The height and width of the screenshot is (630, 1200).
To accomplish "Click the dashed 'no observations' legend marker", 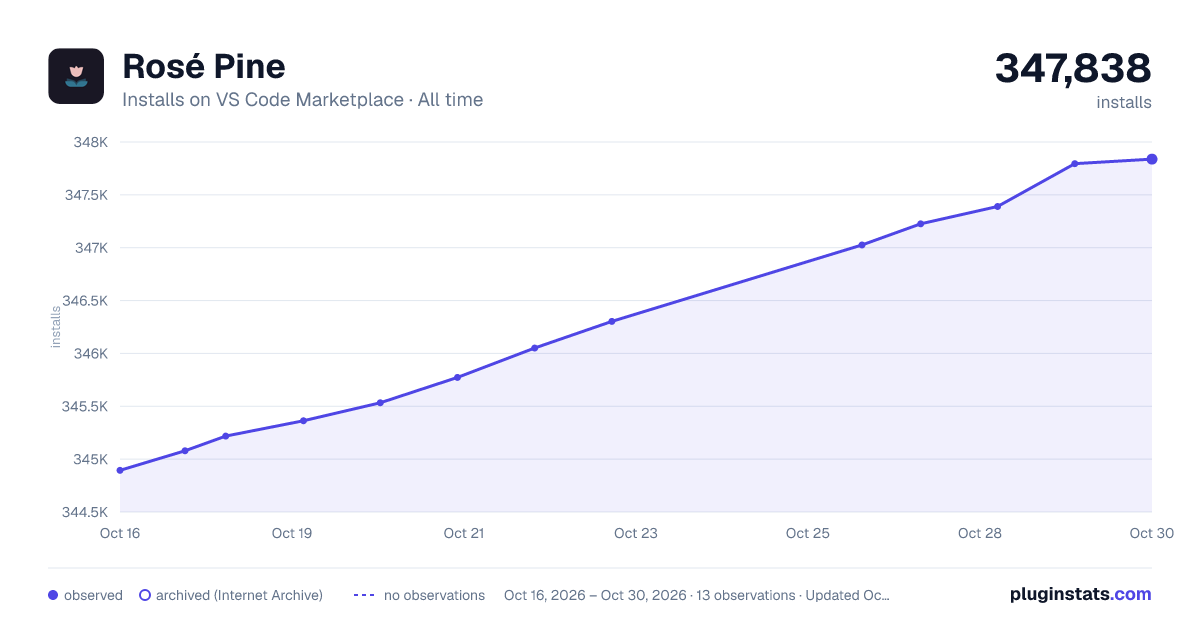I will point(364,595).
